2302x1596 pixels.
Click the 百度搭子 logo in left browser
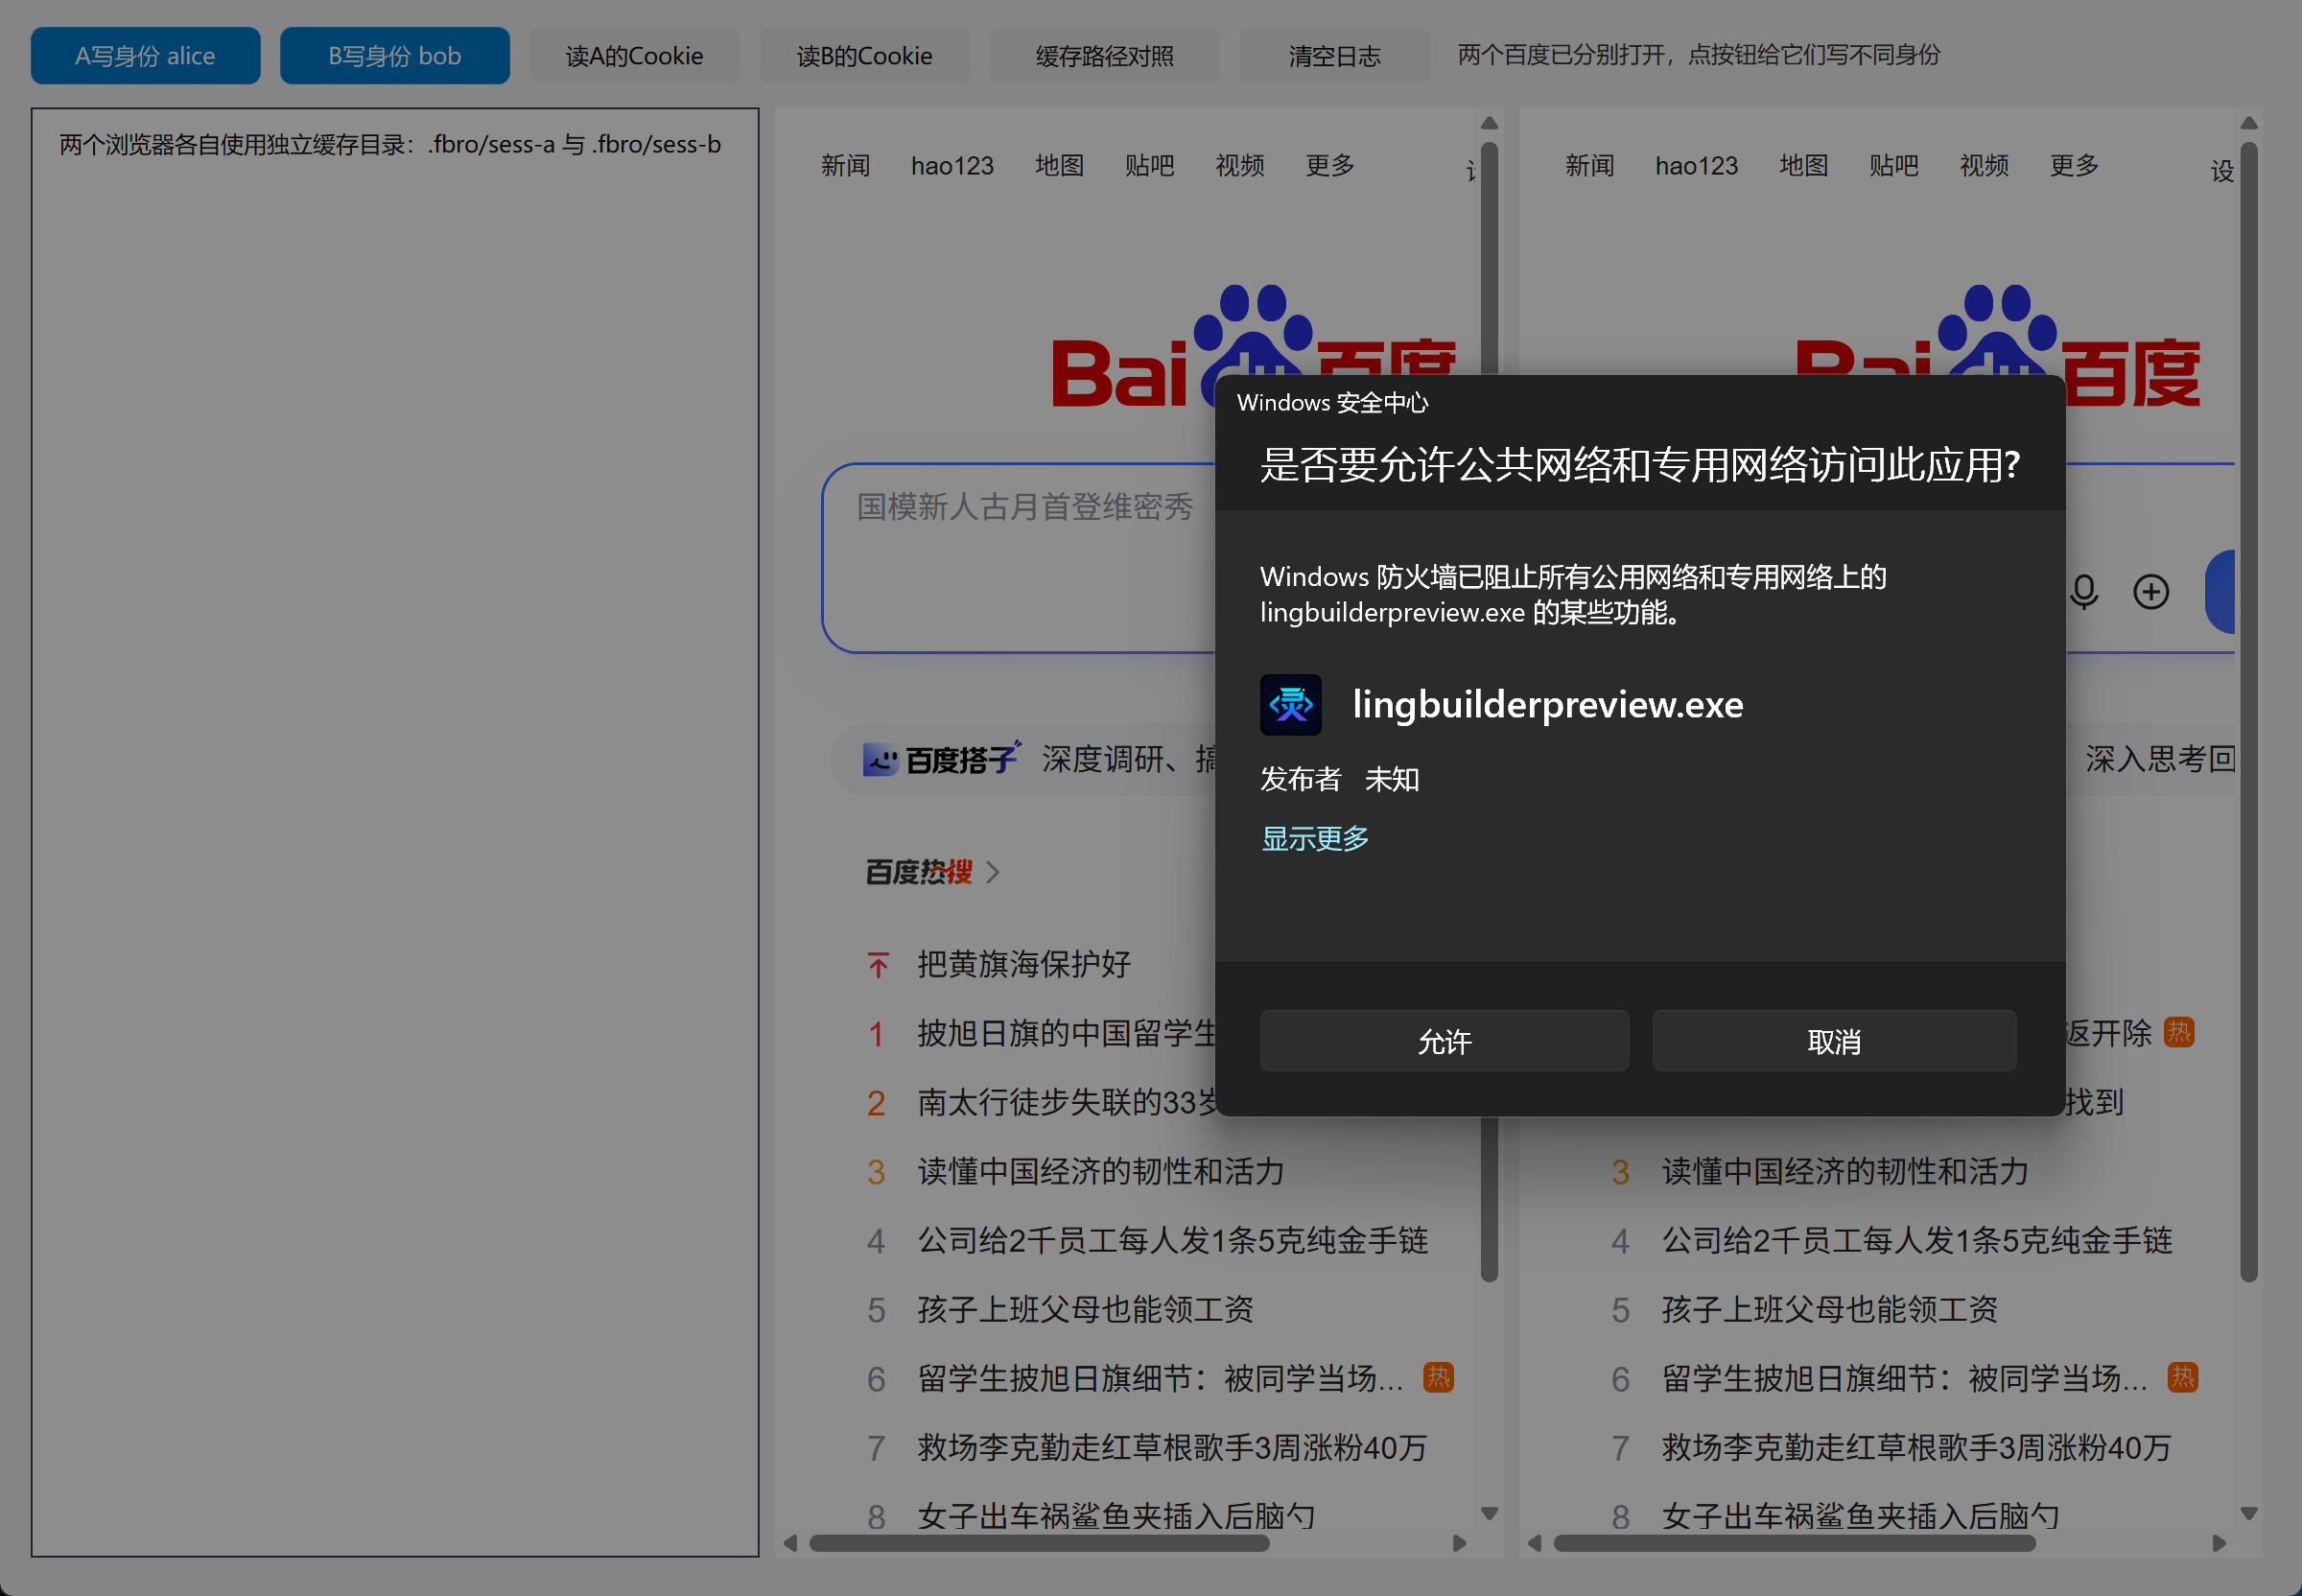[941, 759]
